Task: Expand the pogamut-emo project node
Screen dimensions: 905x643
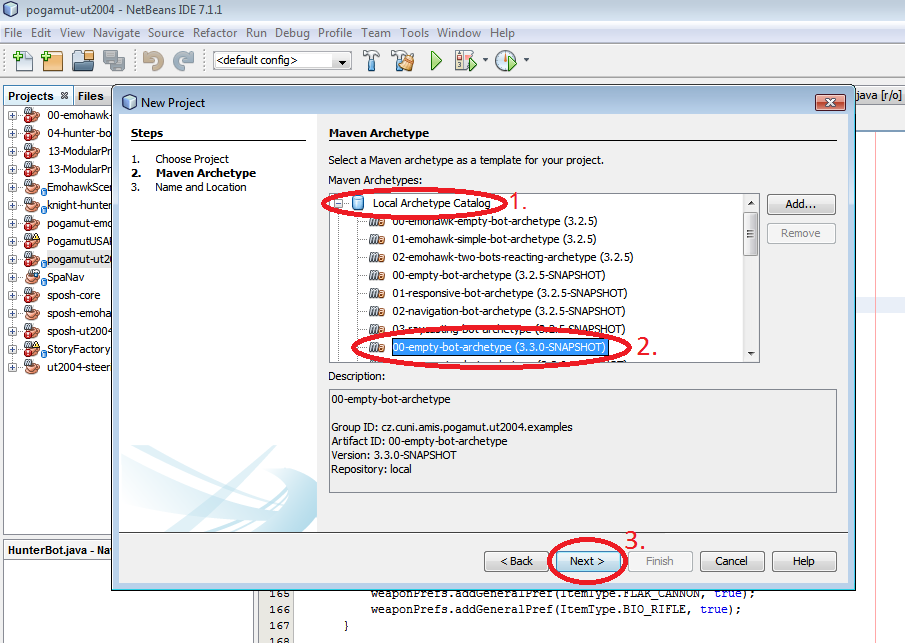Action: [12, 223]
